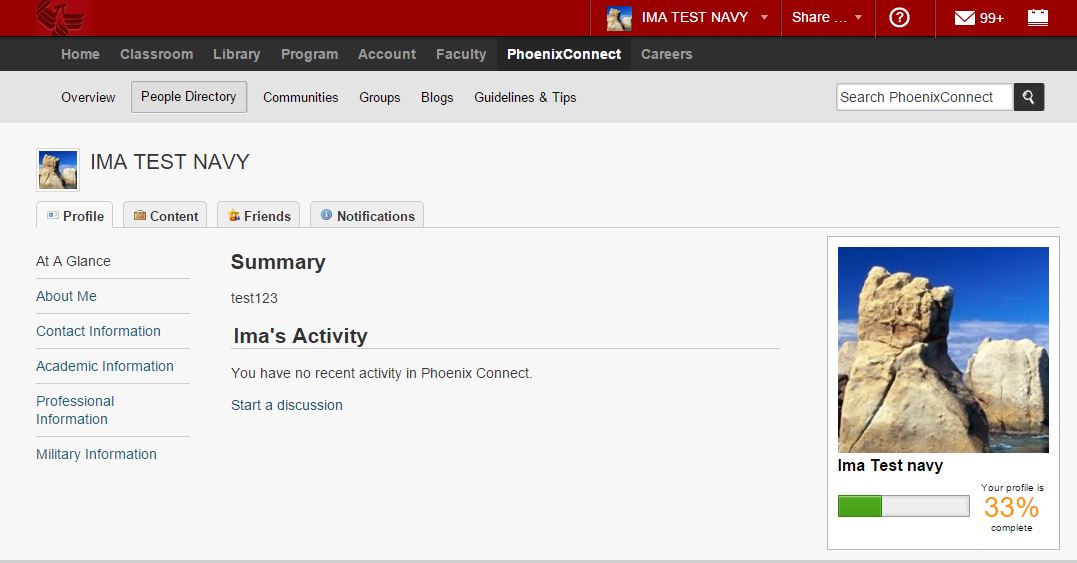Click the profile completion progress bar
The height and width of the screenshot is (563, 1077).
click(903, 506)
